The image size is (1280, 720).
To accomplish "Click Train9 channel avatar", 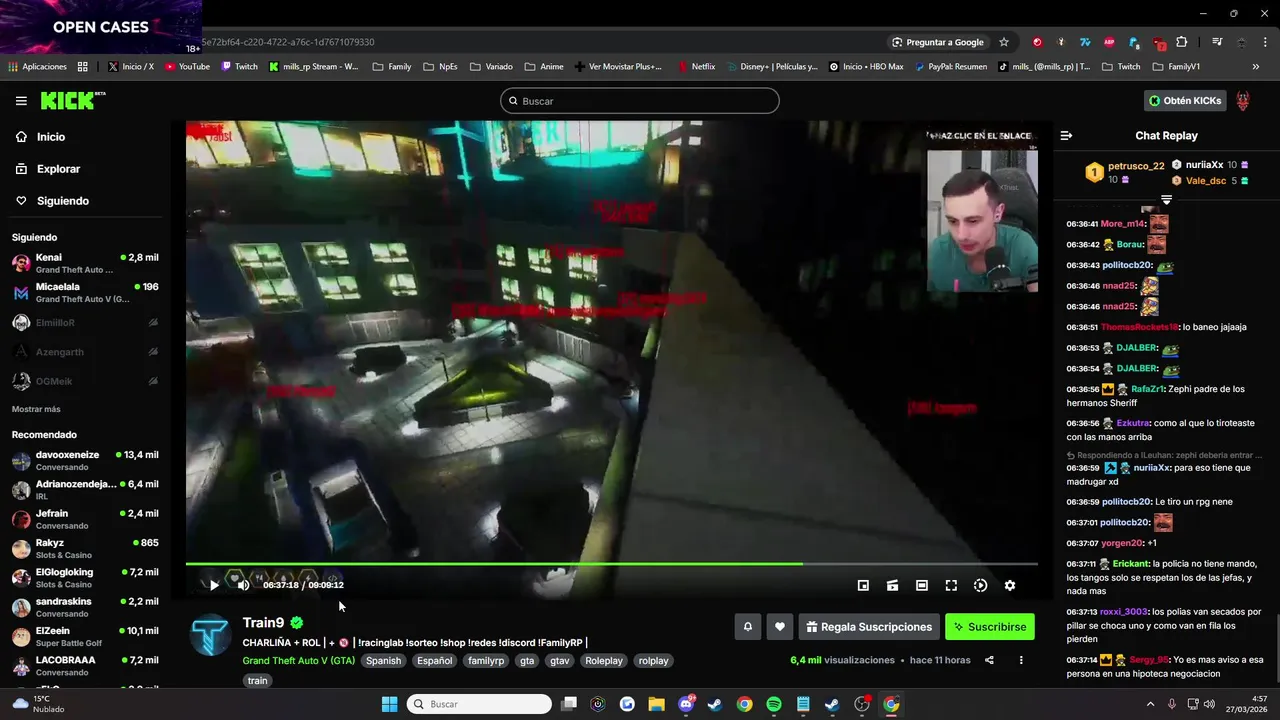I will (x=211, y=635).
